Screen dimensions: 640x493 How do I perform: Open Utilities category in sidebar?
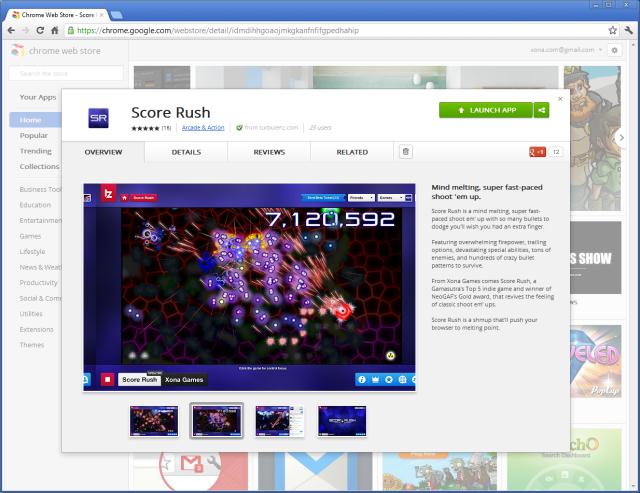(31, 313)
